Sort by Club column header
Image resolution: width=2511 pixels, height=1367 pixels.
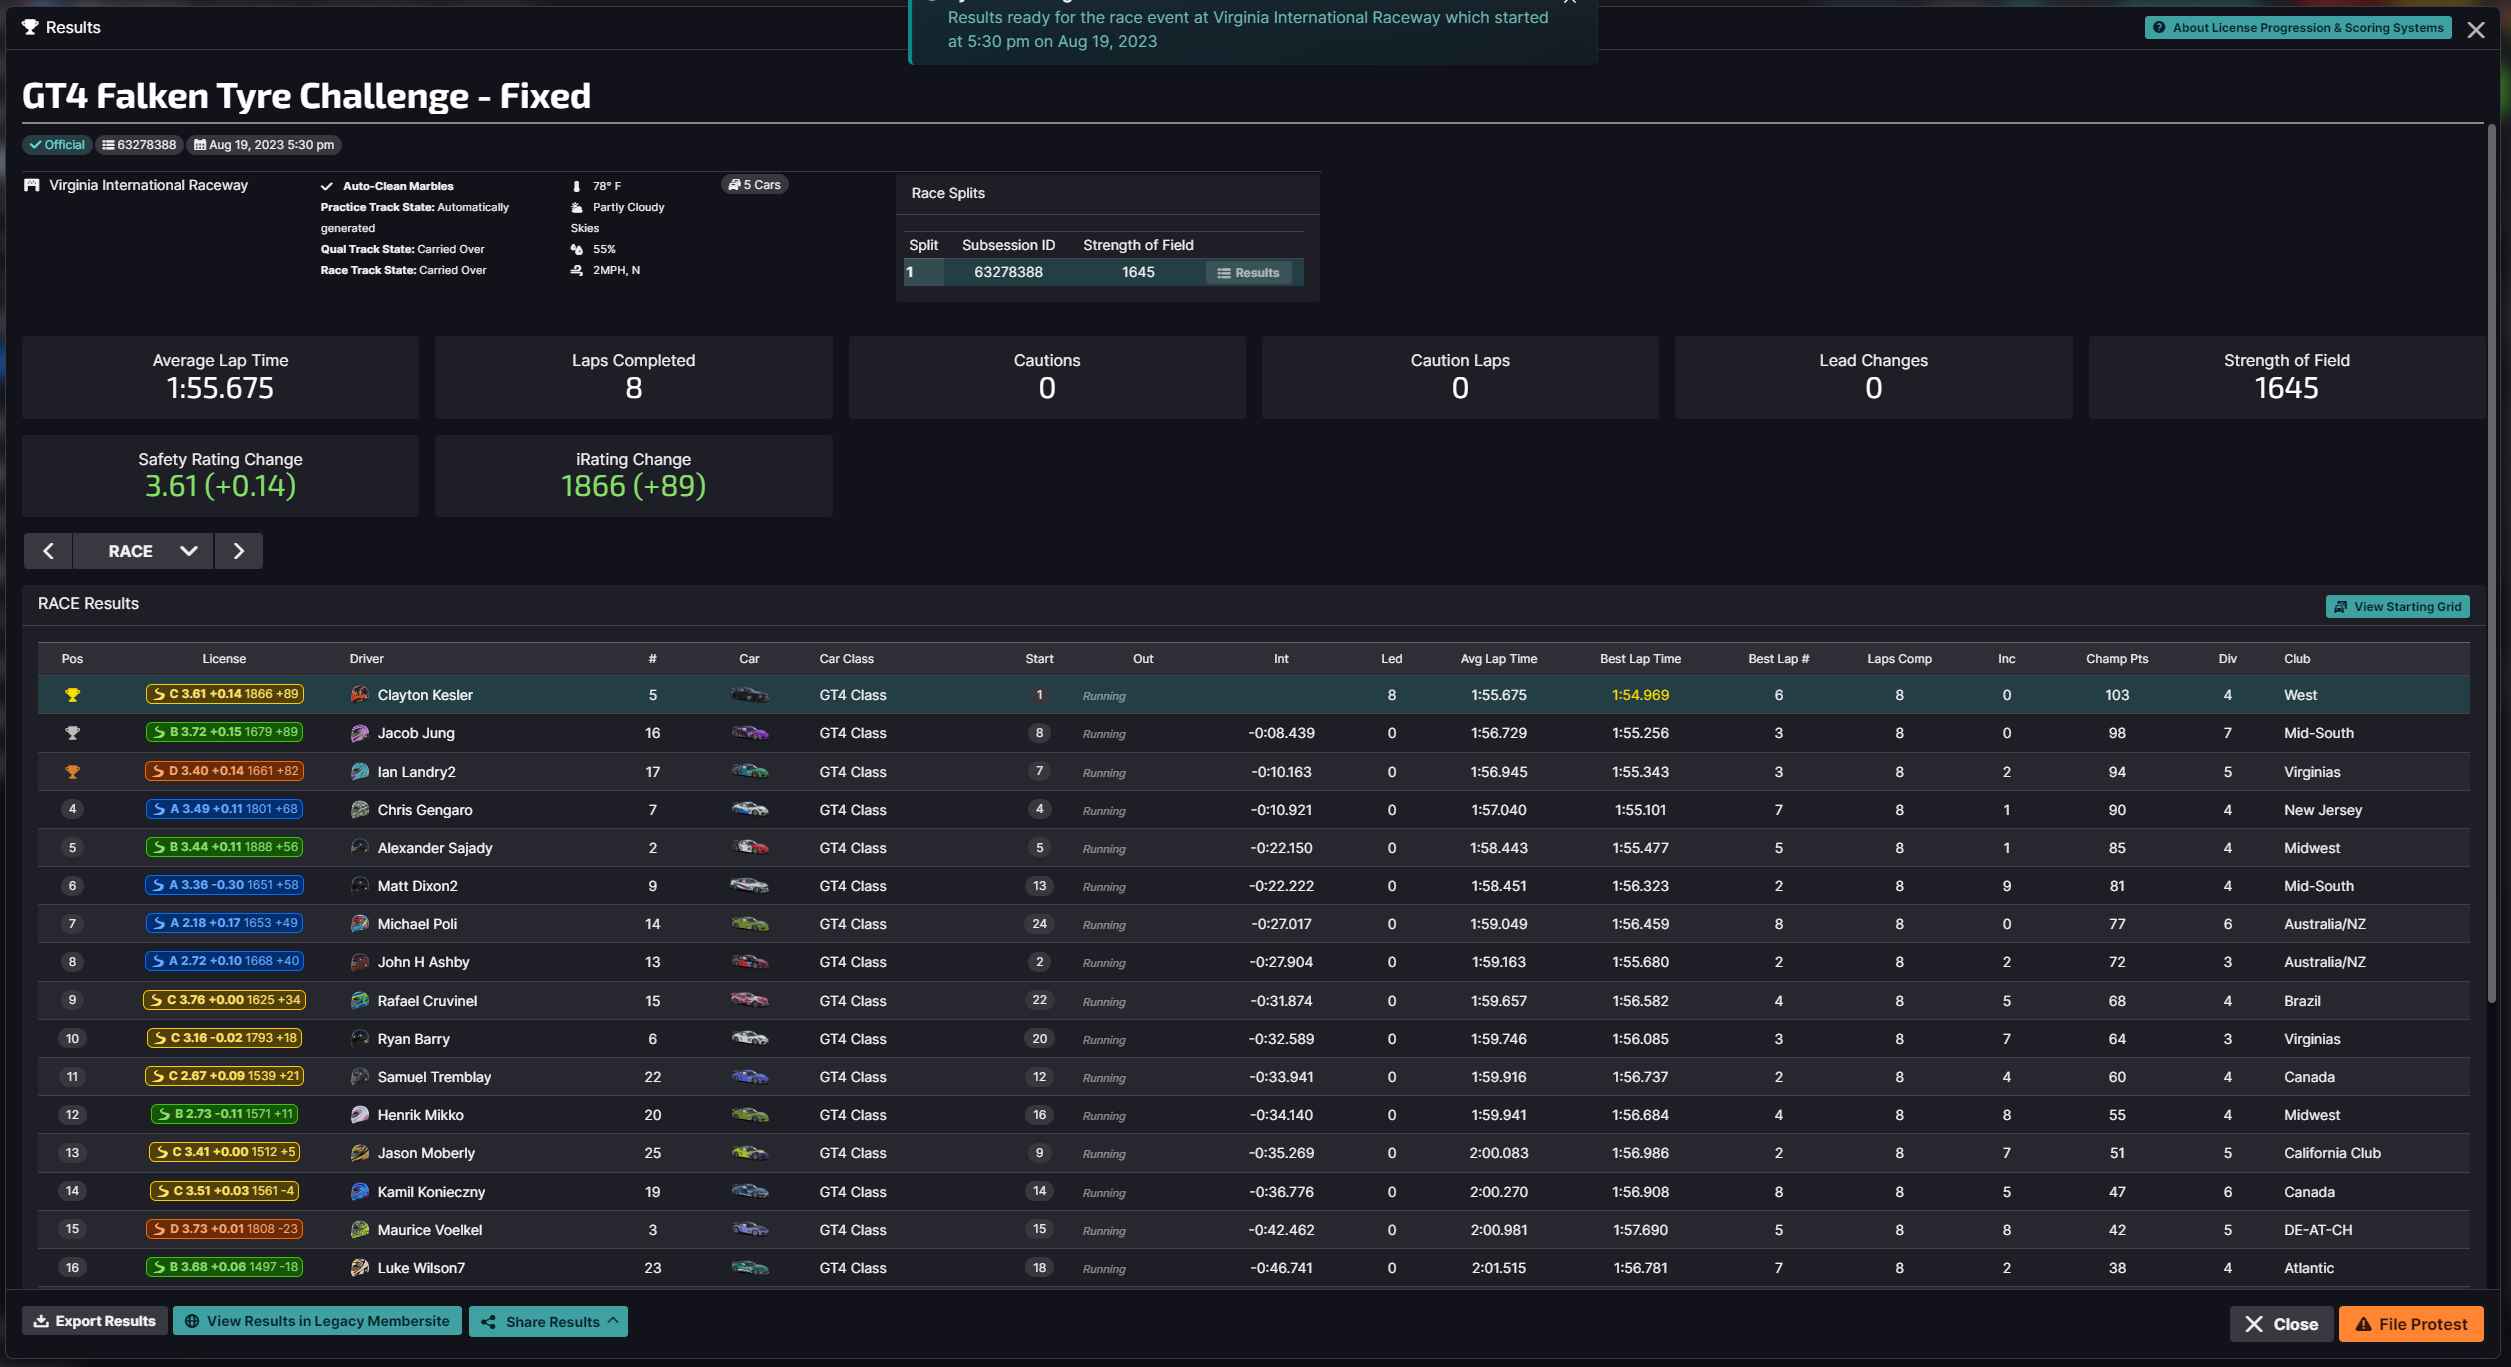(2297, 659)
